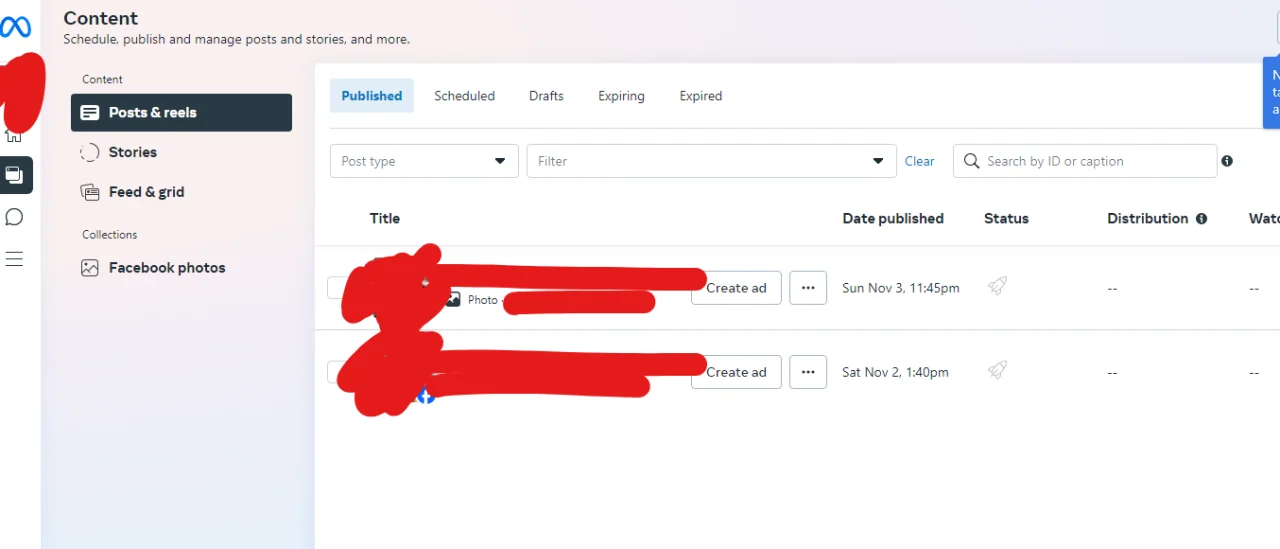
Task: Click the Collections section label
Action: (110, 235)
